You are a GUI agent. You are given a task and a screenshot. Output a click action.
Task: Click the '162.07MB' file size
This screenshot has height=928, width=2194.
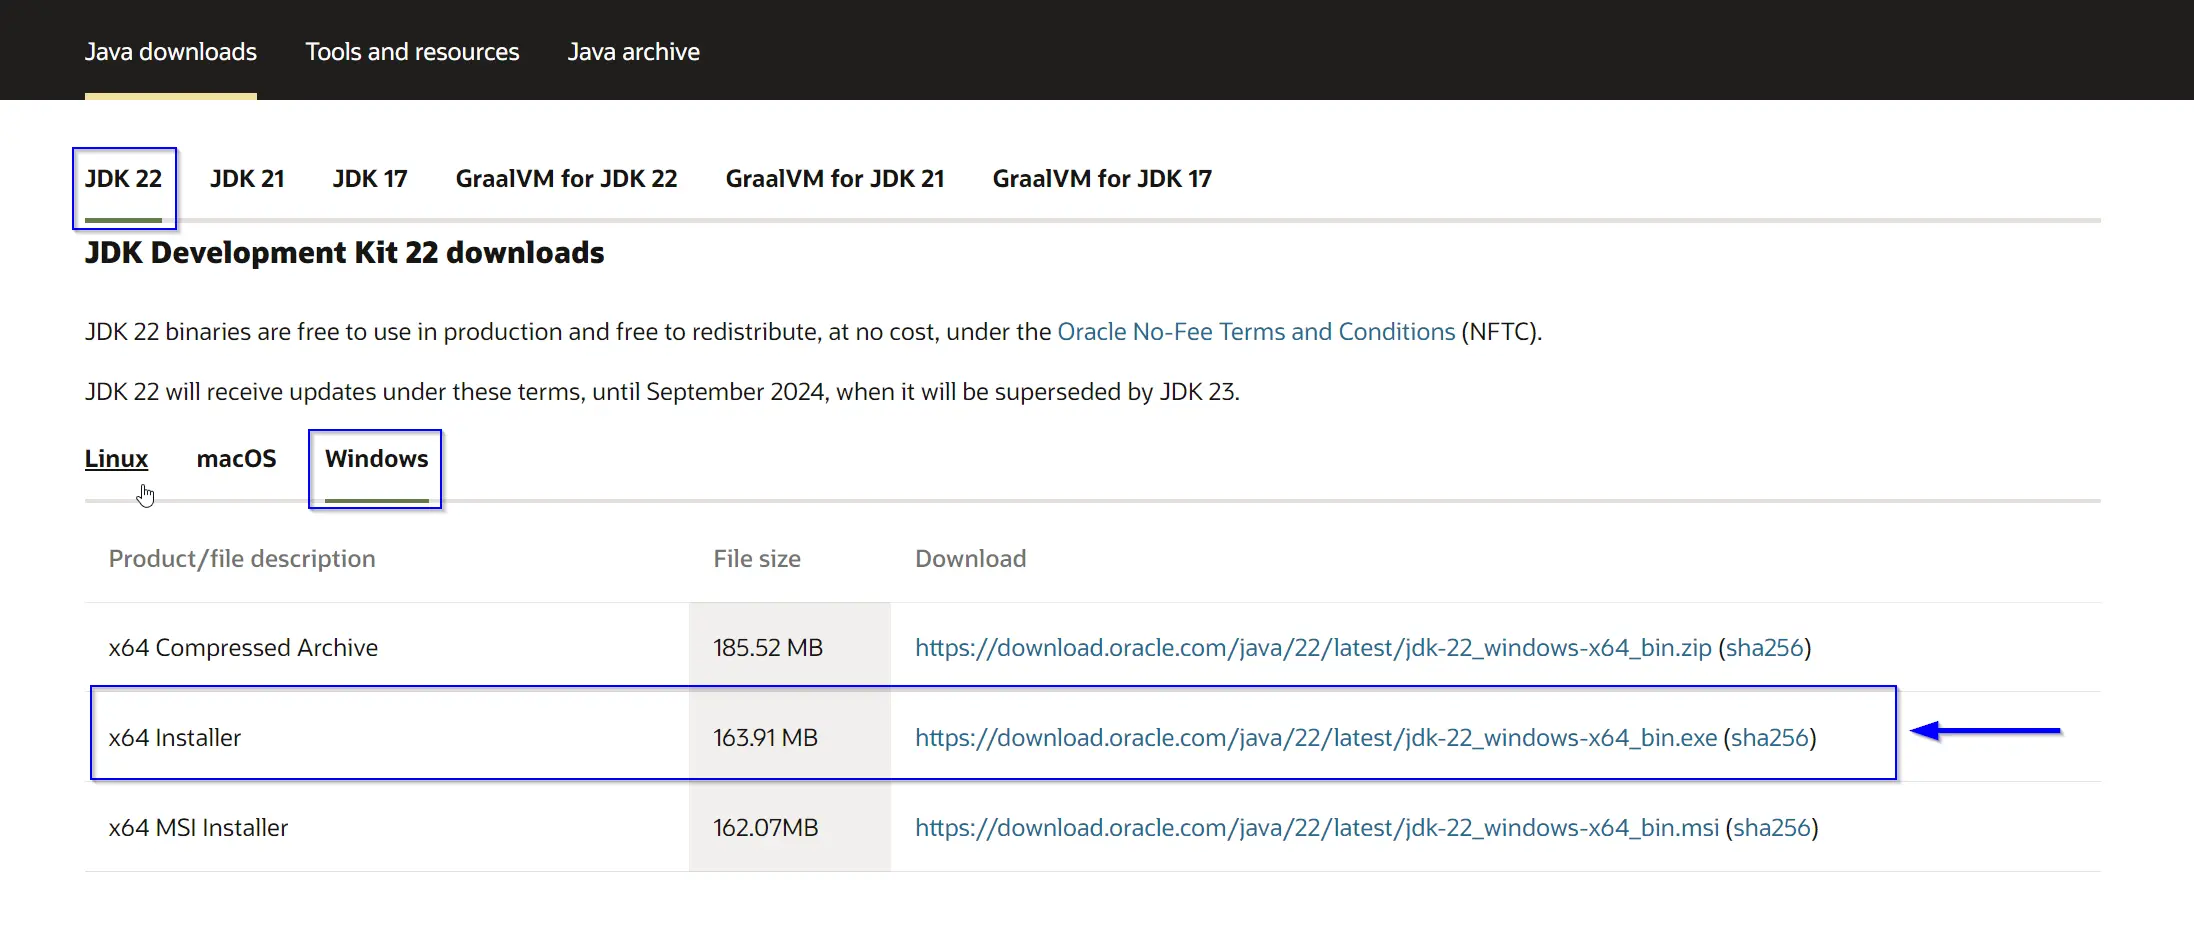click(x=765, y=828)
